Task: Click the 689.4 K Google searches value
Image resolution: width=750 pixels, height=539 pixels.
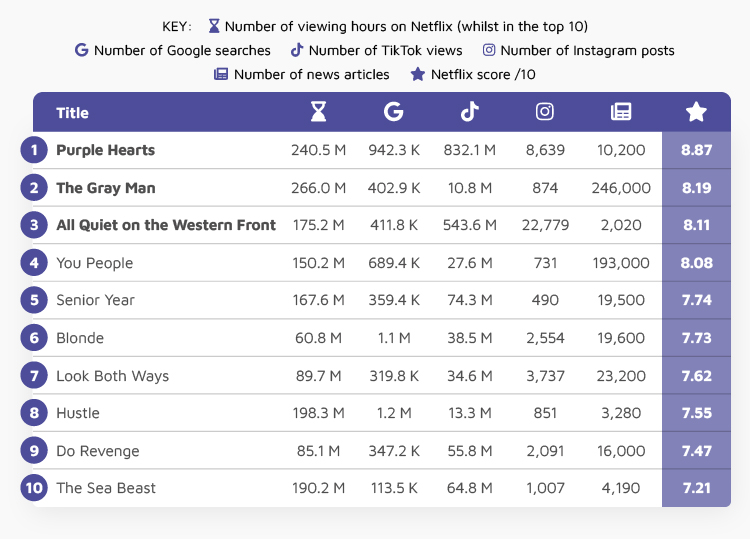Action: point(394,263)
